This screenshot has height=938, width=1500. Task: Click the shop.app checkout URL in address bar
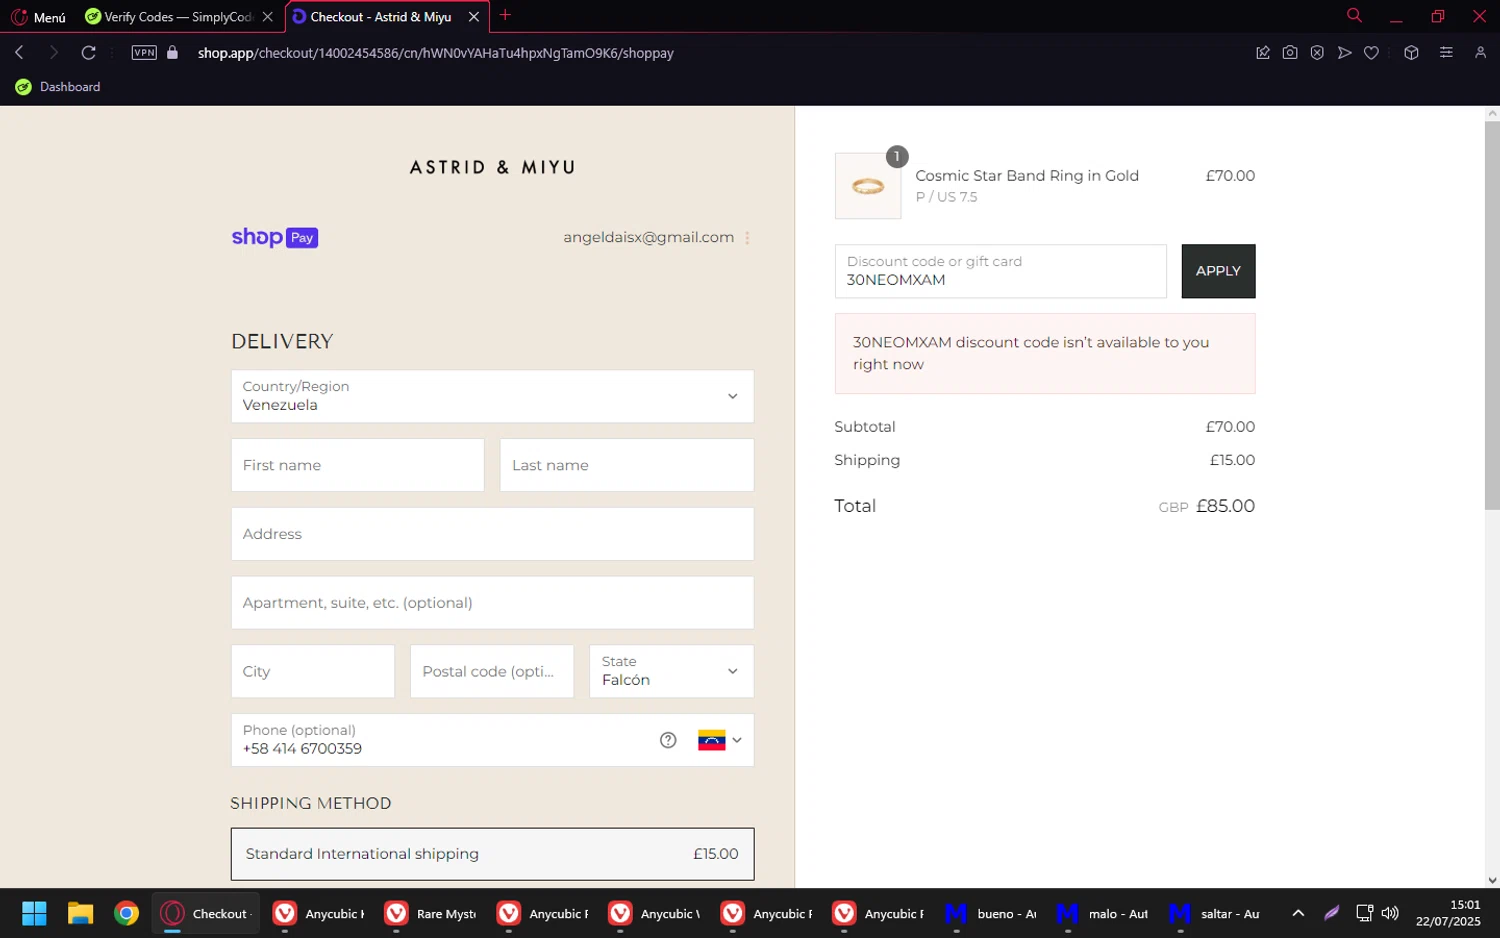click(x=435, y=53)
